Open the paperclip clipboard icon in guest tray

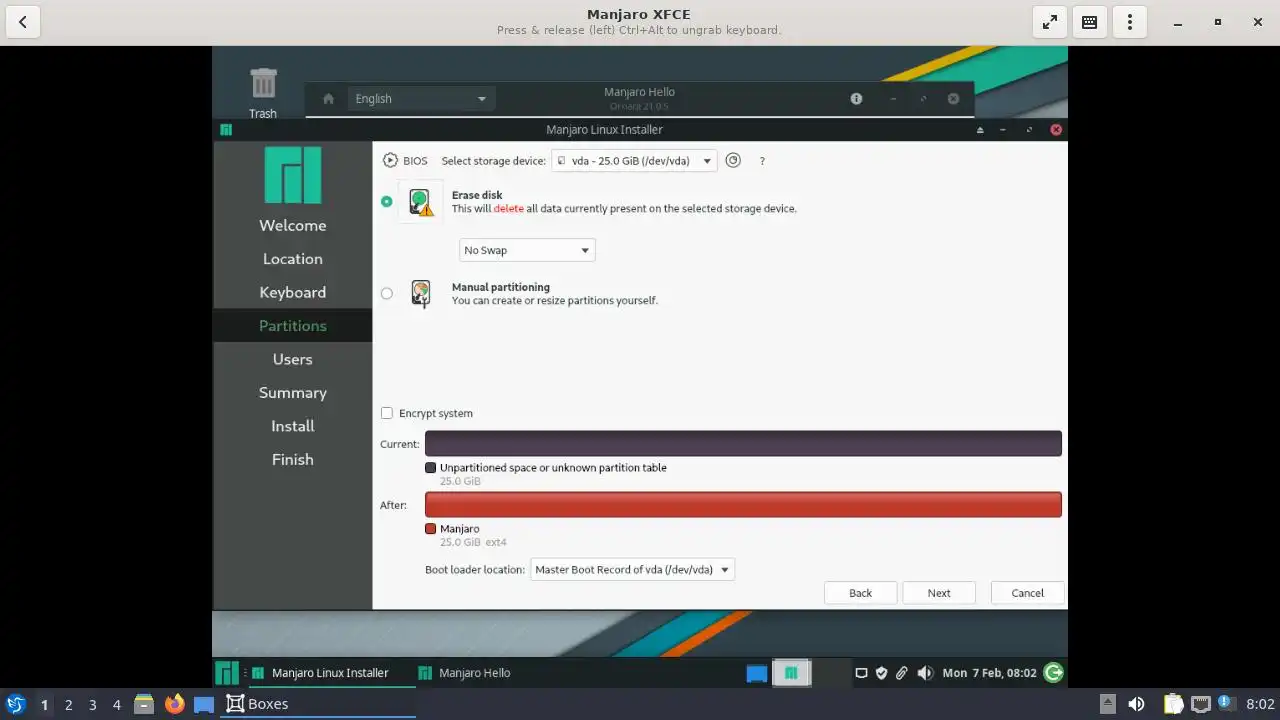pyautogui.click(x=901, y=673)
